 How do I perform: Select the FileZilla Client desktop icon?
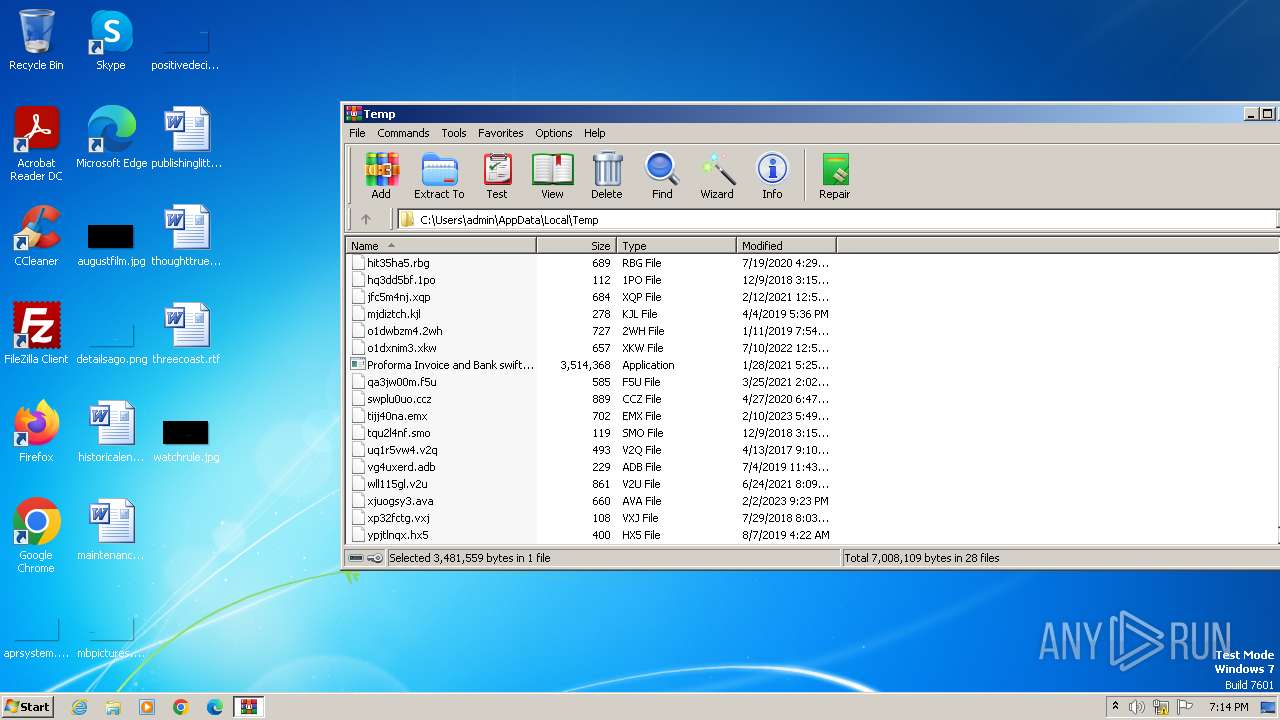pos(36,334)
